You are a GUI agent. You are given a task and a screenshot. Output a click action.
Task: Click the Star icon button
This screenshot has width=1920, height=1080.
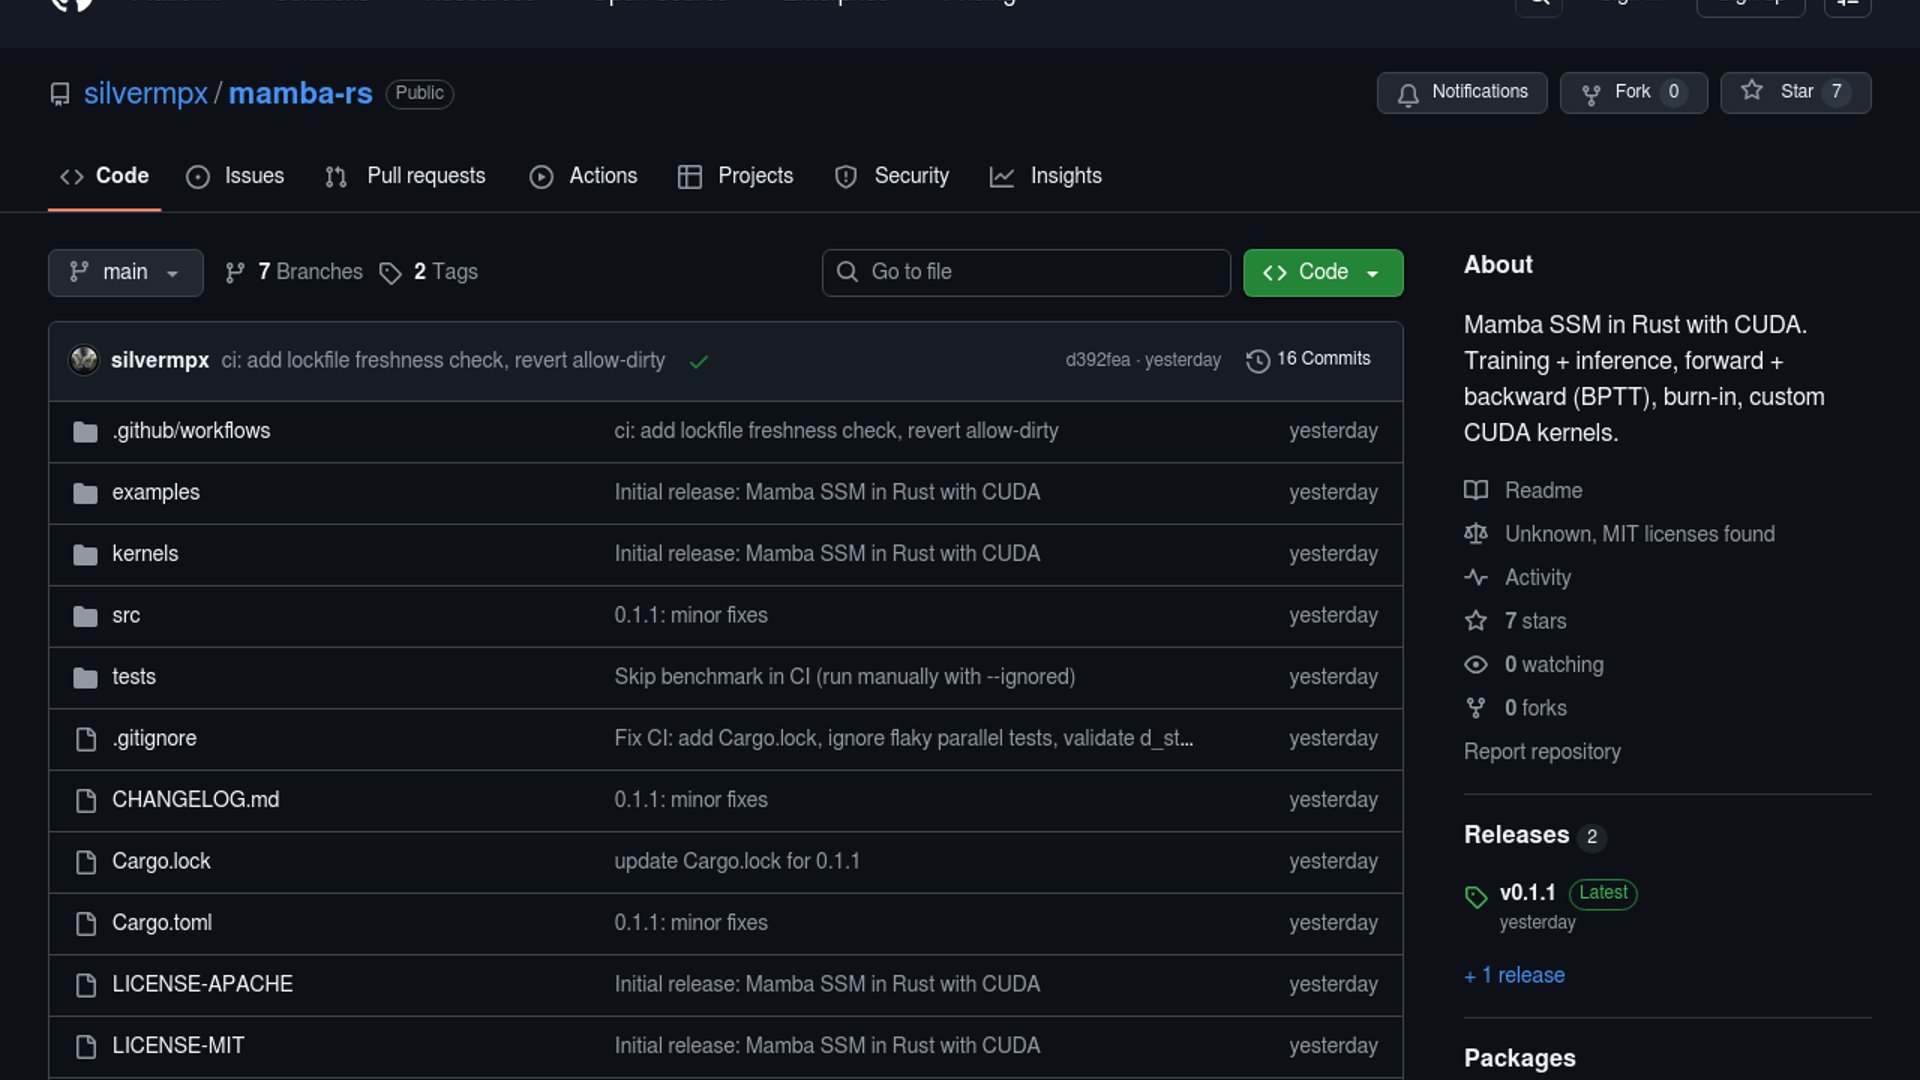pyautogui.click(x=1752, y=91)
